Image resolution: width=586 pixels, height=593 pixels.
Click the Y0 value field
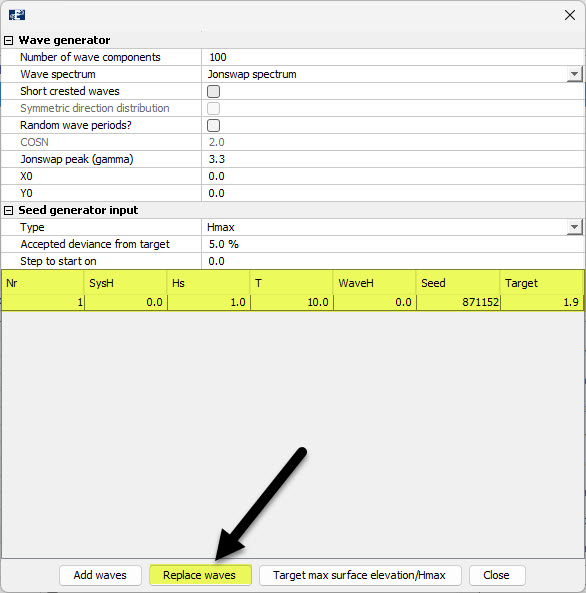(x=393, y=193)
